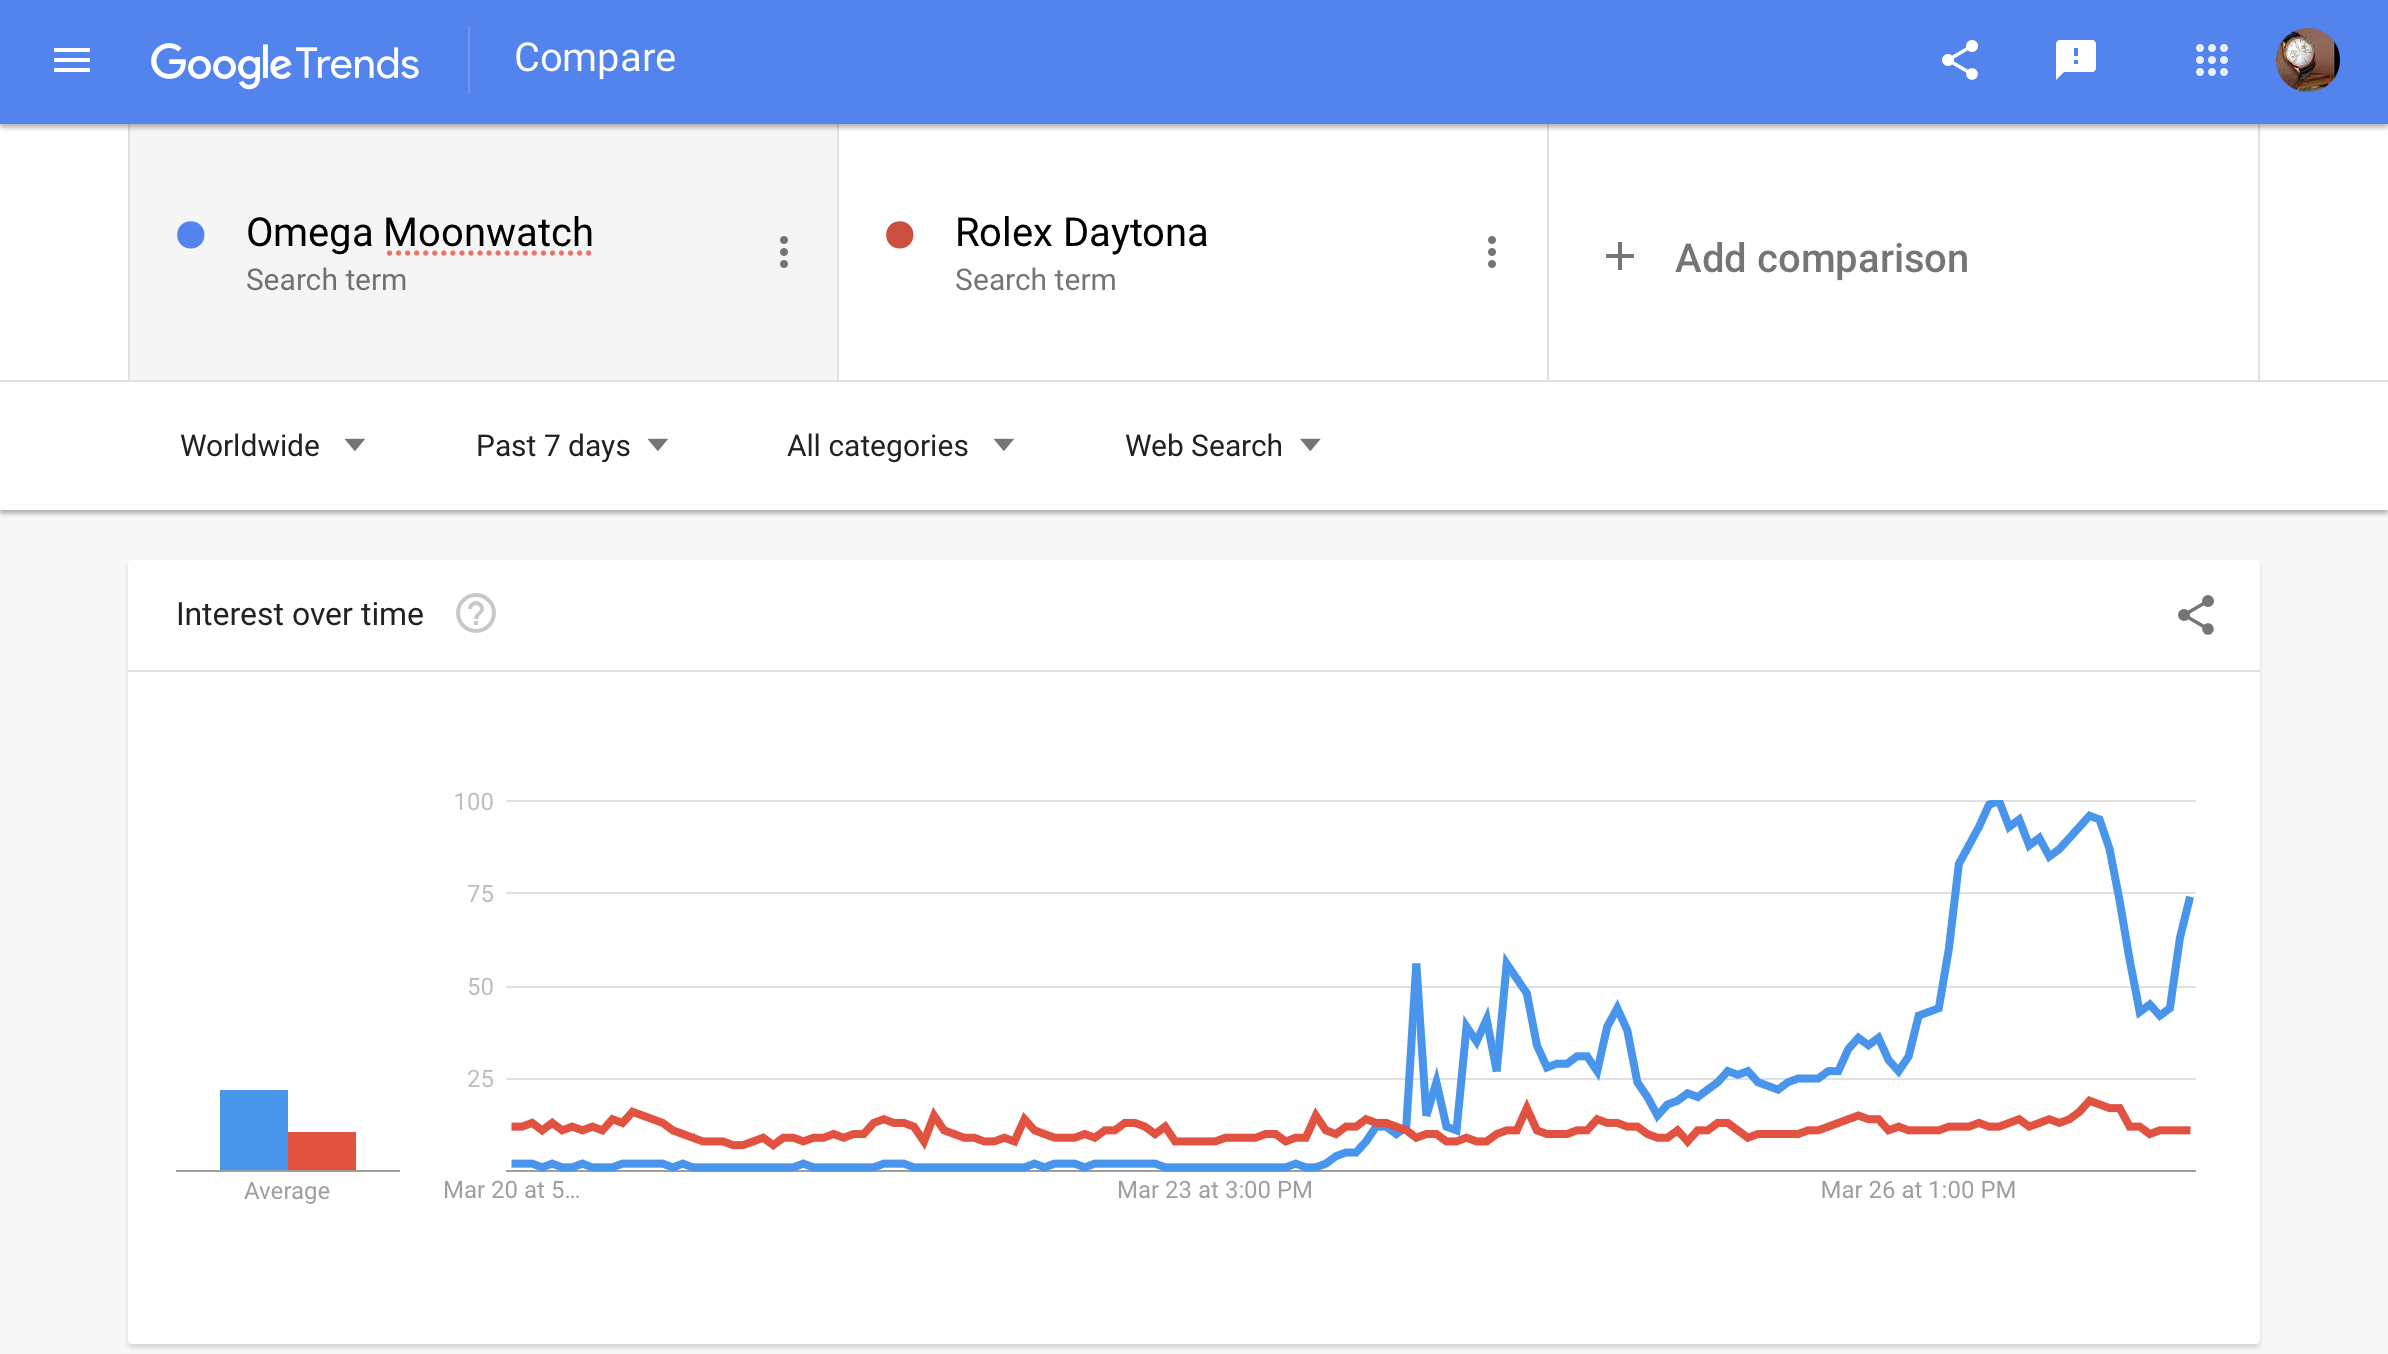Open Omega Moonwatch more options menu
Screen dimensions: 2388x1354
pyautogui.click(x=784, y=252)
